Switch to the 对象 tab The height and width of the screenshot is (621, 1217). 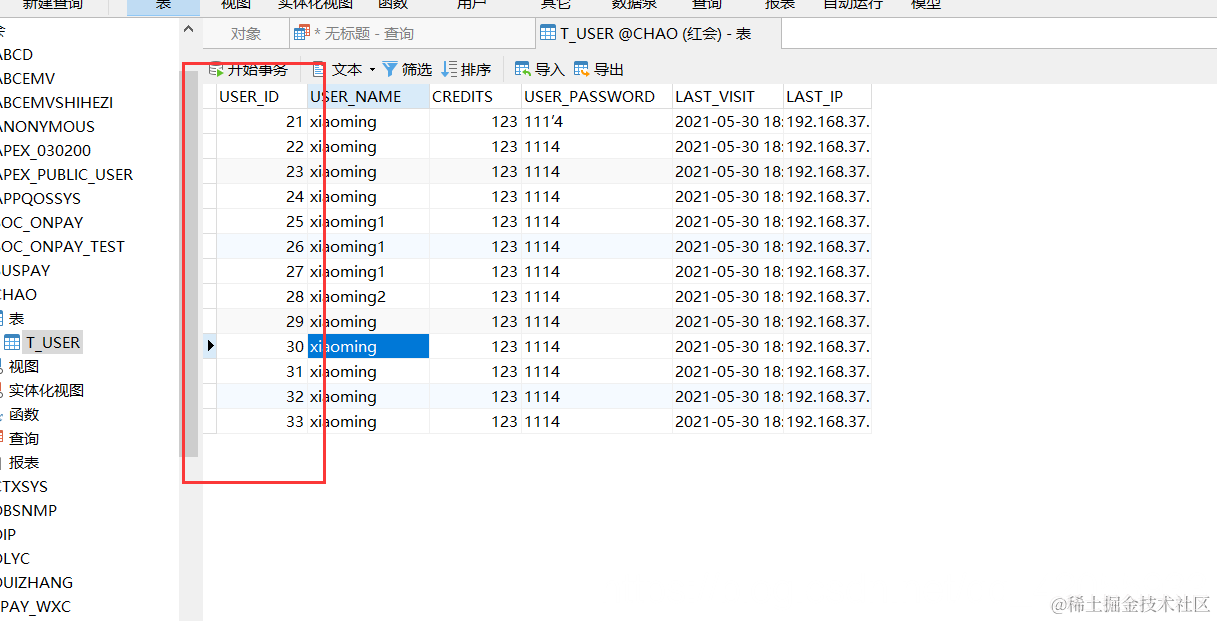246,34
